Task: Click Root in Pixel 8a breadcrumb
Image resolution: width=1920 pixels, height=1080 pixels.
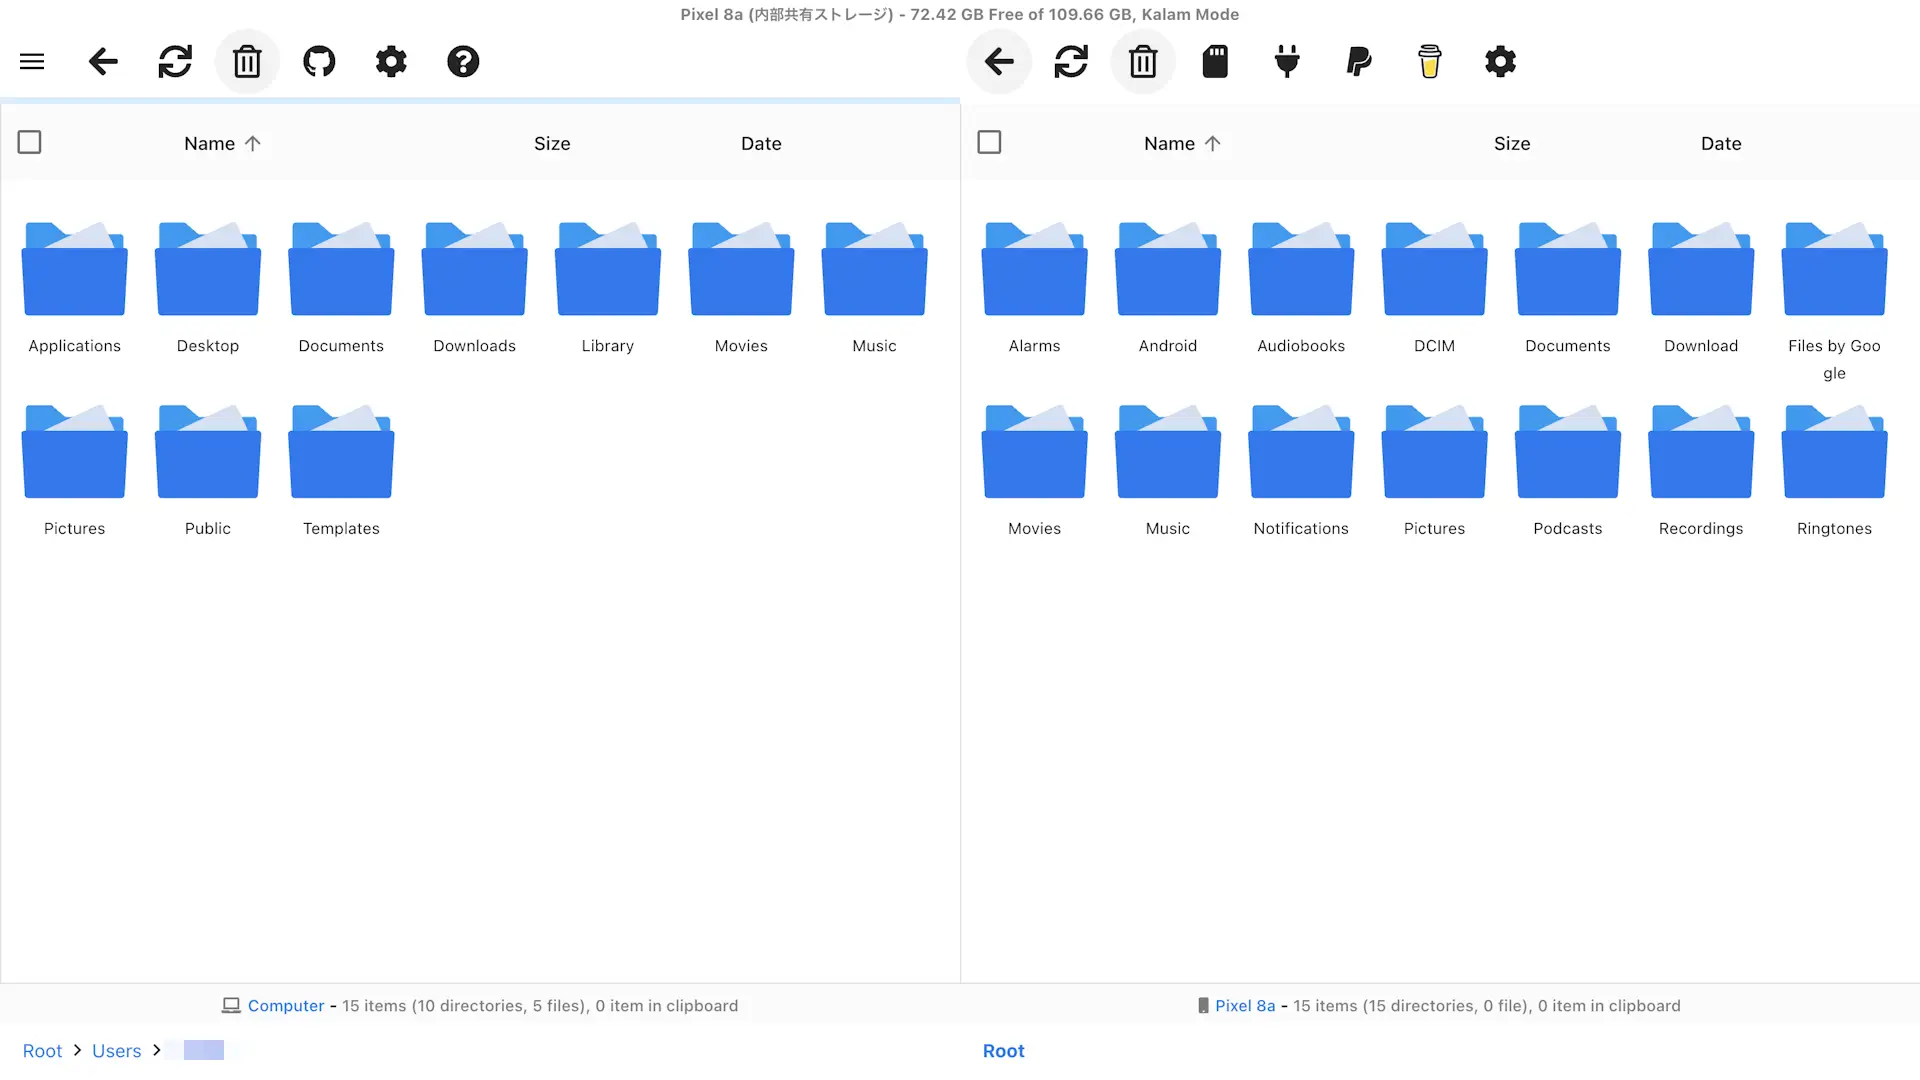Action: pyautogui.click(x=1003, y=1051)
